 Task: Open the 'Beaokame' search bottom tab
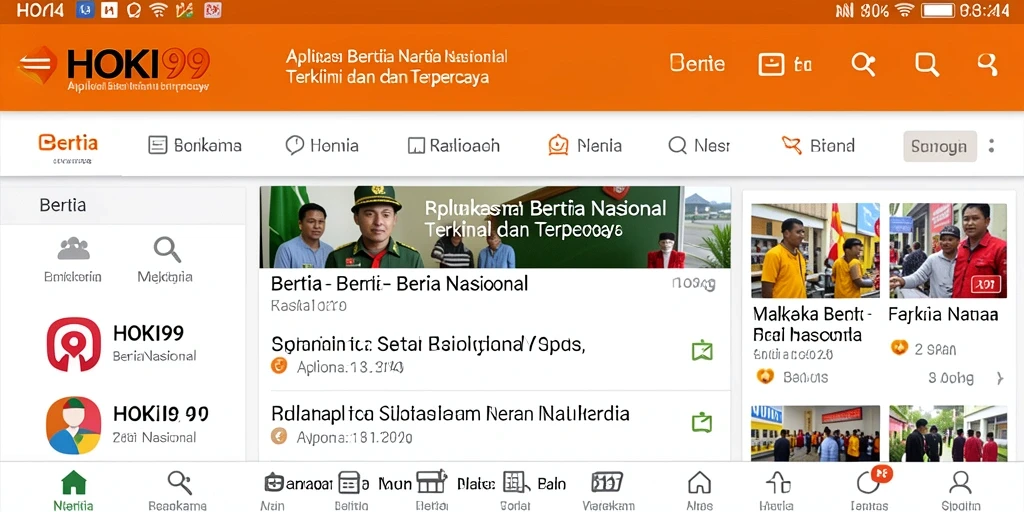point(178,490)
